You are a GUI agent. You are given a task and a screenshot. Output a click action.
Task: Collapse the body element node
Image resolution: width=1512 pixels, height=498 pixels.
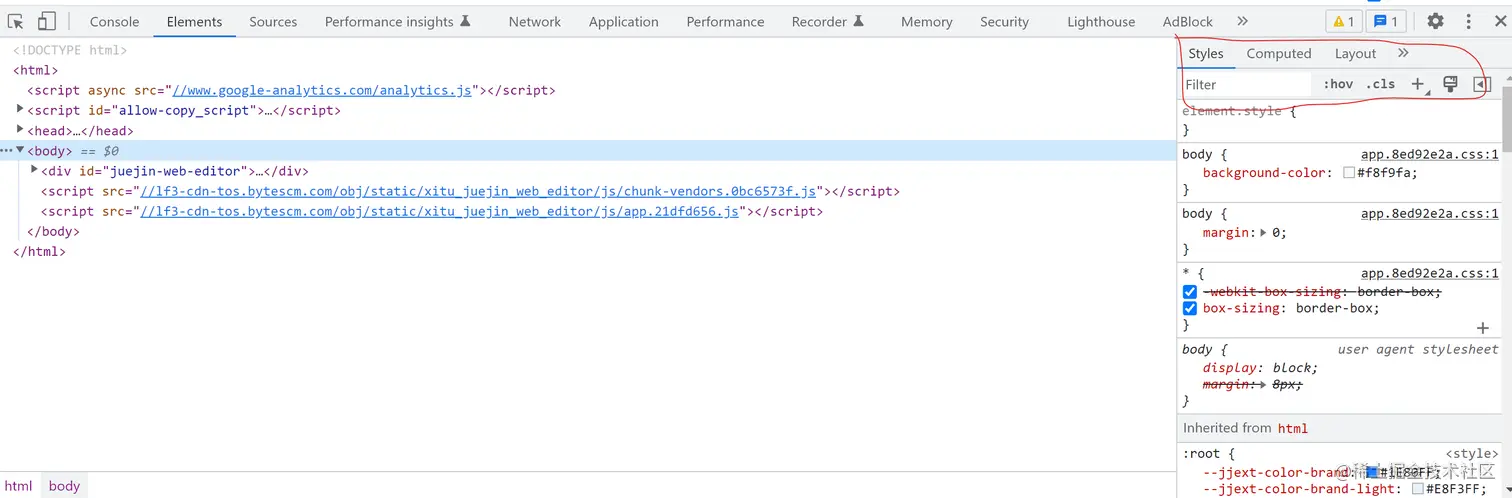(x=20, y=150)
